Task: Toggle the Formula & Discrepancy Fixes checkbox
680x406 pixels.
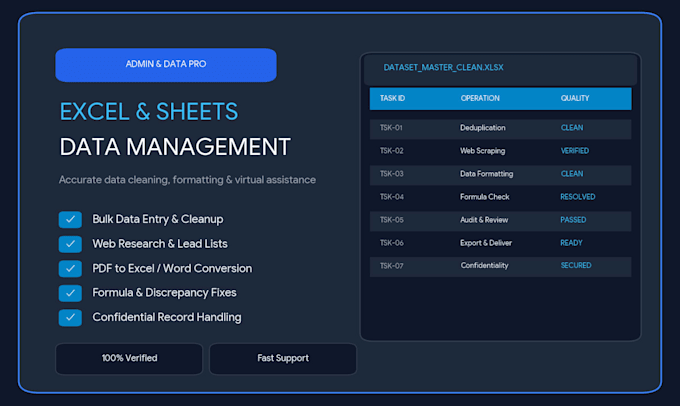Action: point(70,293)
